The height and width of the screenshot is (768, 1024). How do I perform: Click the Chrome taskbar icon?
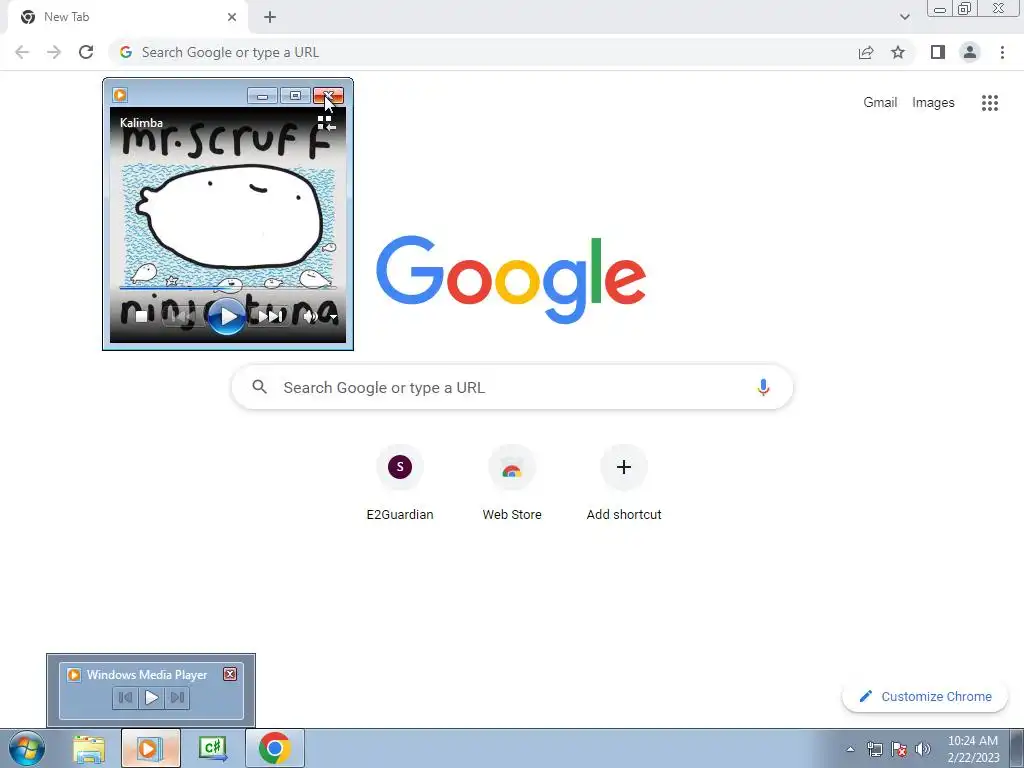(x=275, y=748)
